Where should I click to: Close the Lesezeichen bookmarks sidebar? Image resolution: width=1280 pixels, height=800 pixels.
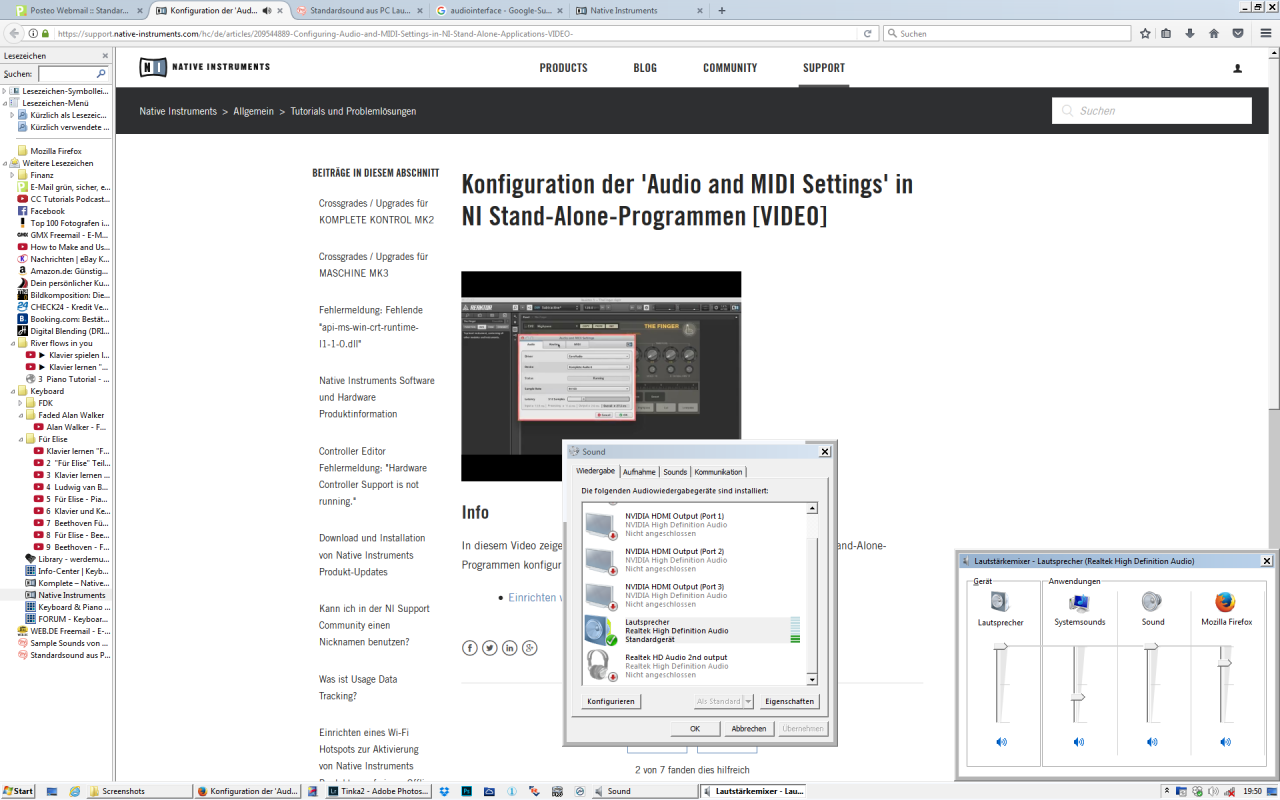[105, 56]
